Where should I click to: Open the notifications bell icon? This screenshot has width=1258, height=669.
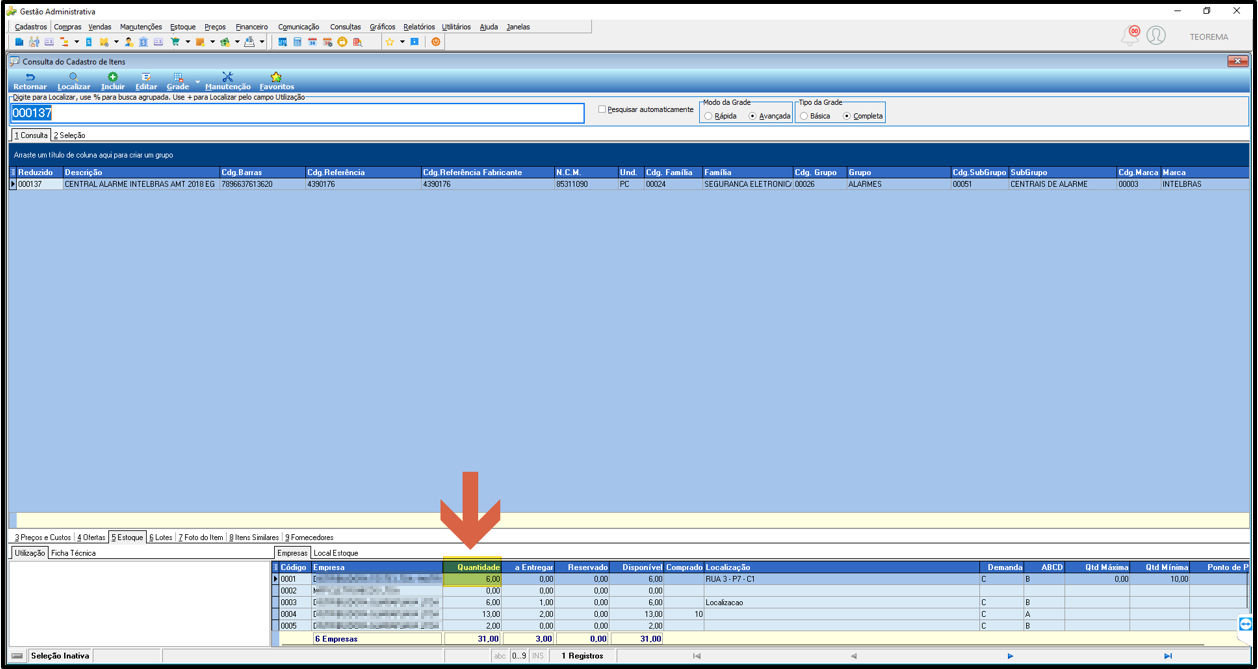pyautogui.click(x=1130, y=36)
